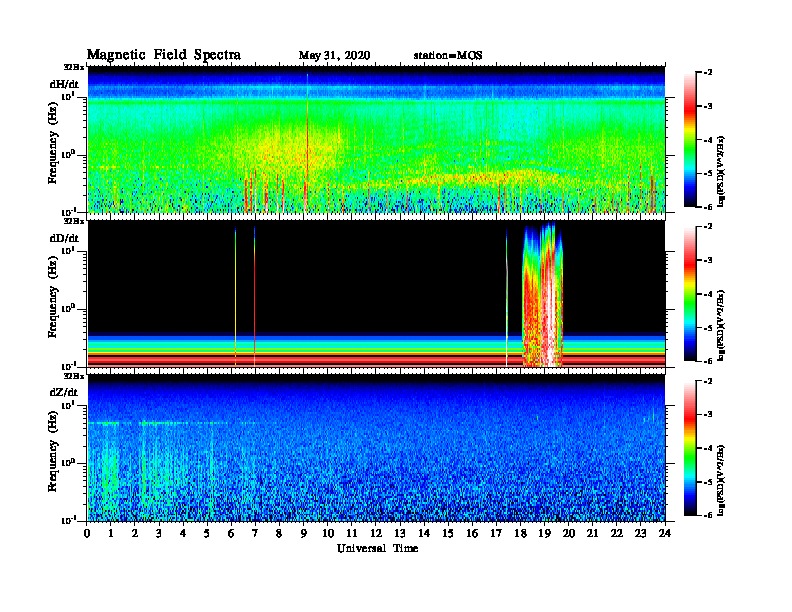Click the Universal Time tick label "22"

click(617, 534)
